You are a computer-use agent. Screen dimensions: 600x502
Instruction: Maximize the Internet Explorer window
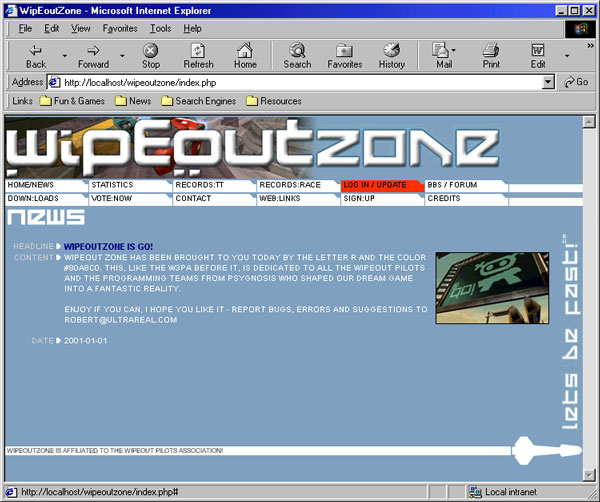pos(574,10)
